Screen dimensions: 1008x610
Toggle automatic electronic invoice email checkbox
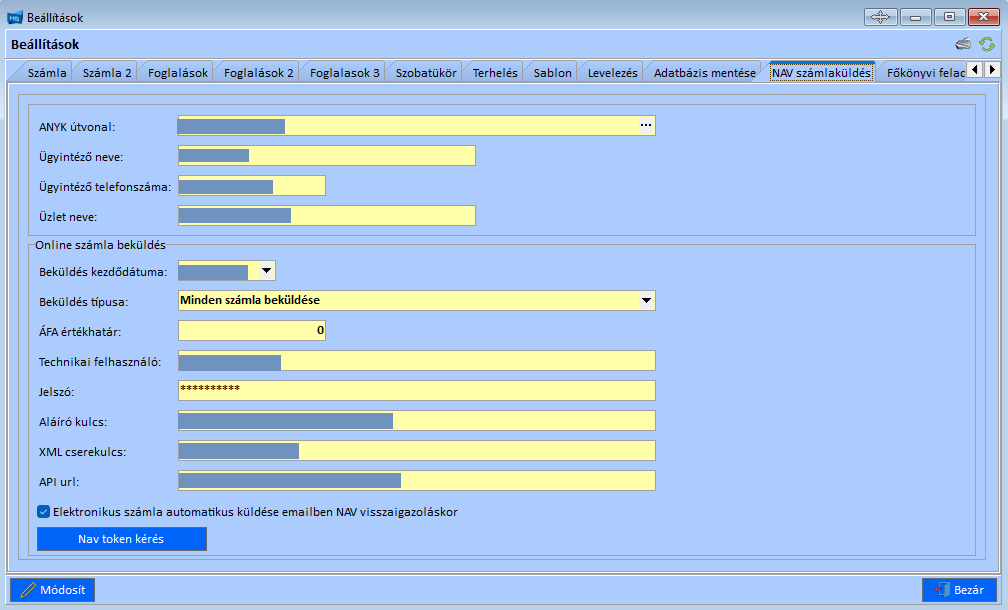coord(43,511)
